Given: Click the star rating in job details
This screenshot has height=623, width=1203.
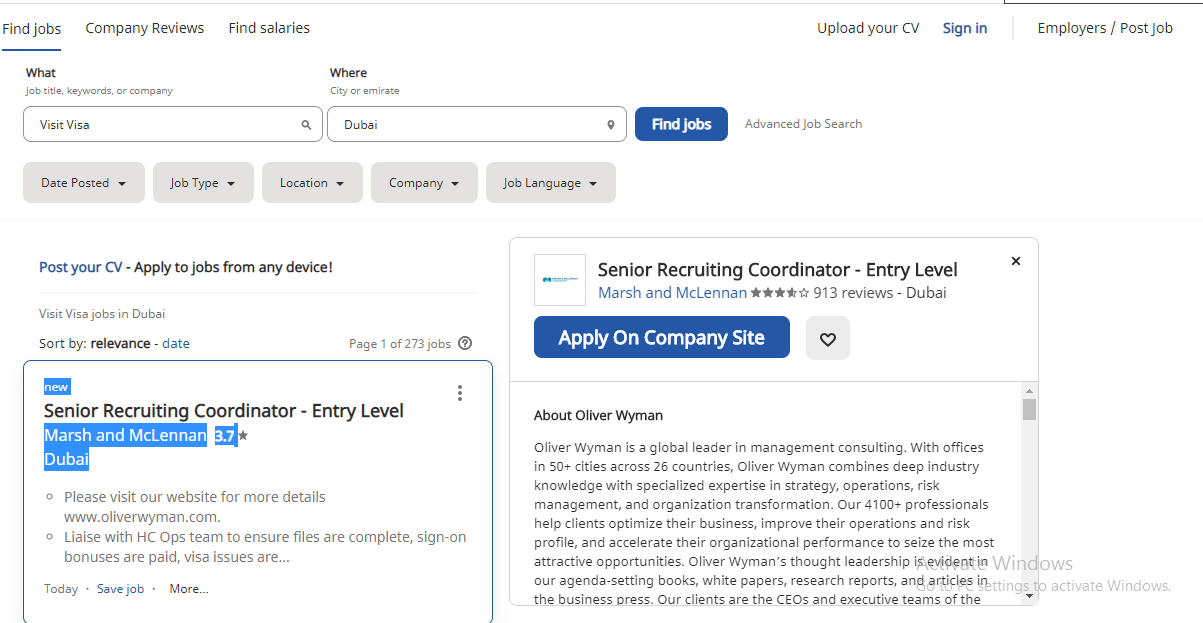Looking at the screenshot, I should pos(780,293).
